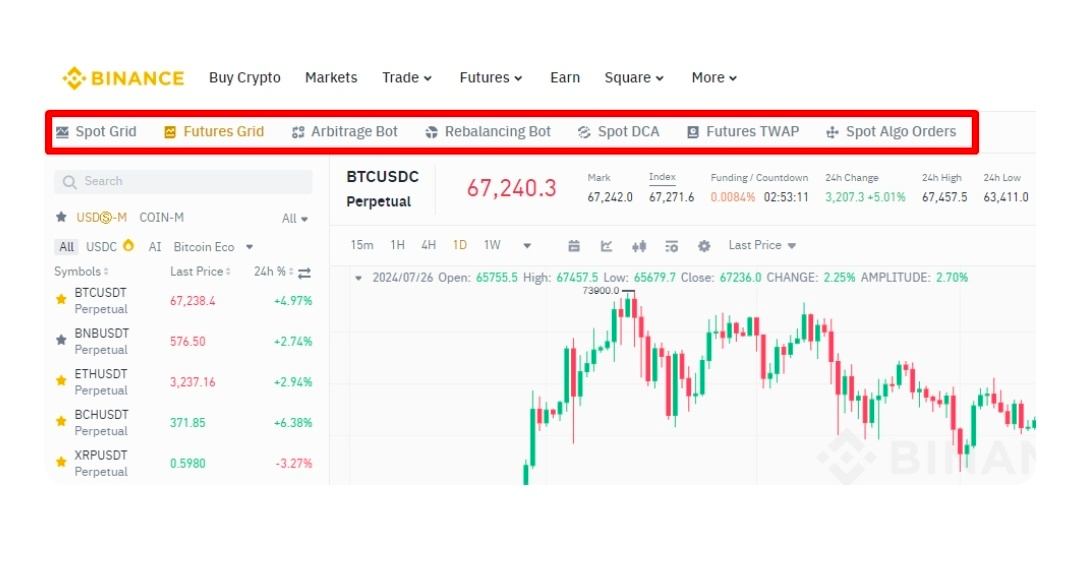
Task: Set chart interval to 4H
Action: click(428, 245)
